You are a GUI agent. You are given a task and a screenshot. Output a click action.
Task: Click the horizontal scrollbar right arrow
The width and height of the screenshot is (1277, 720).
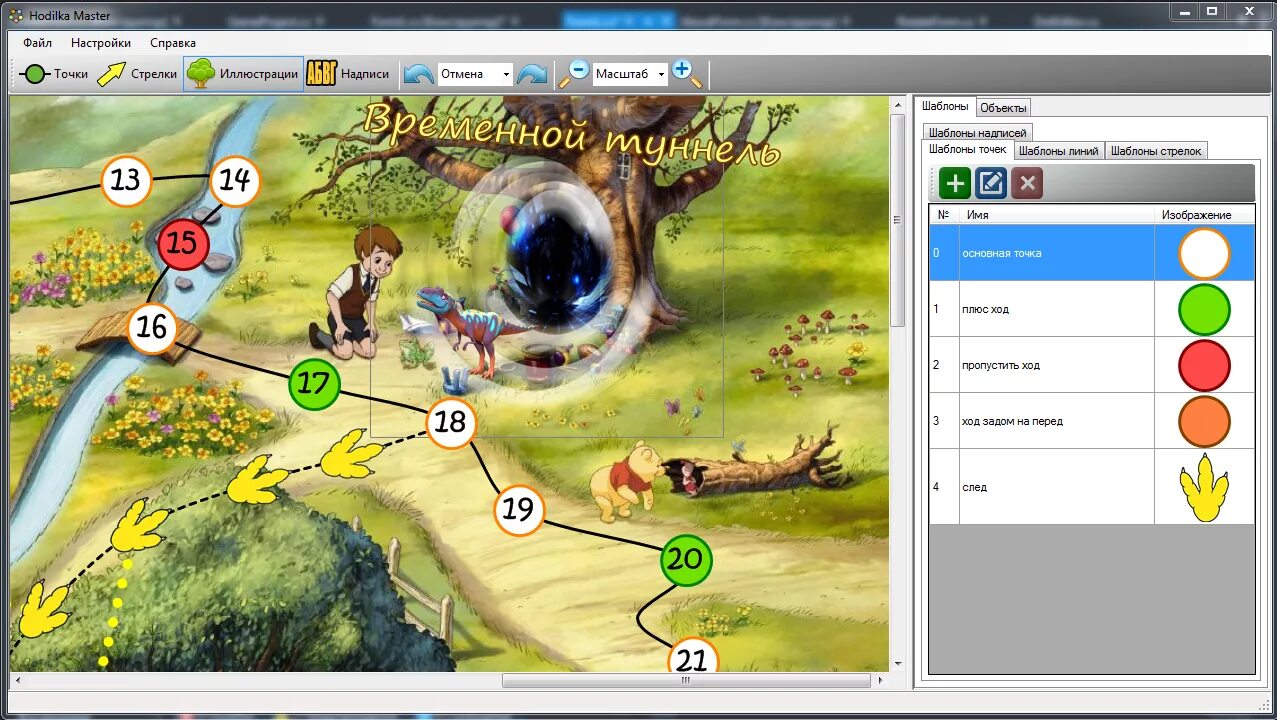(880, 680)
